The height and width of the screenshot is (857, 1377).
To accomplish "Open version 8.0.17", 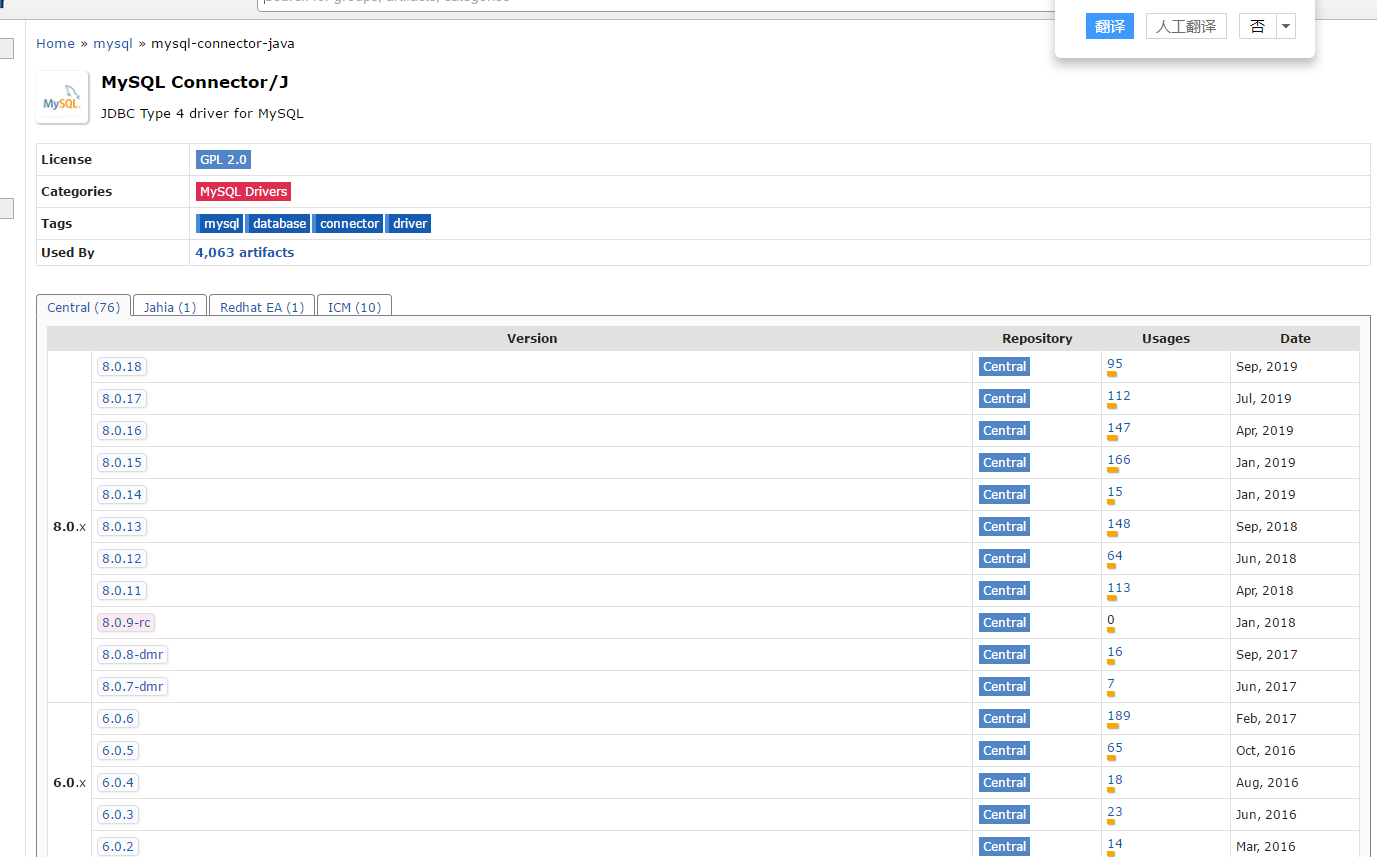I will point(122,398).
